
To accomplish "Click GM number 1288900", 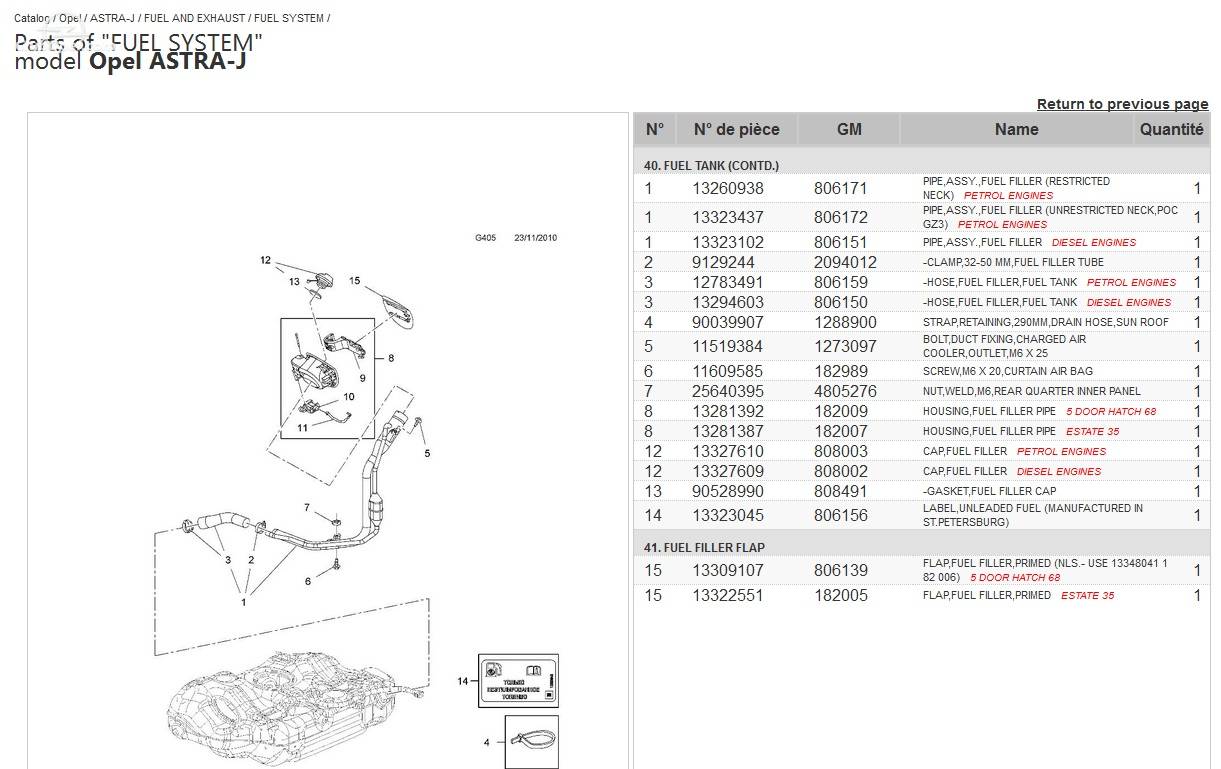I will pyautogui.click(x=845, y=322).
